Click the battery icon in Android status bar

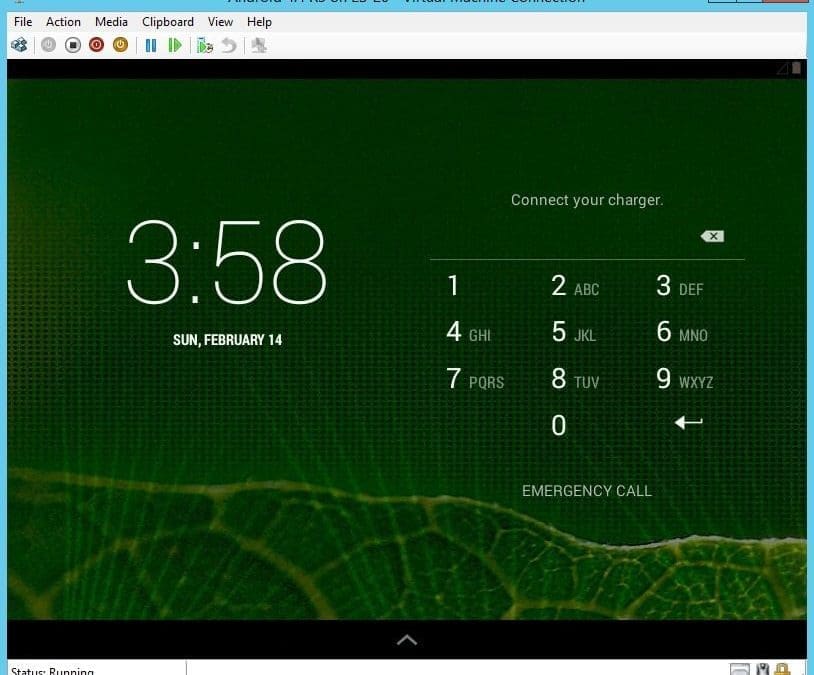(796, 68)
